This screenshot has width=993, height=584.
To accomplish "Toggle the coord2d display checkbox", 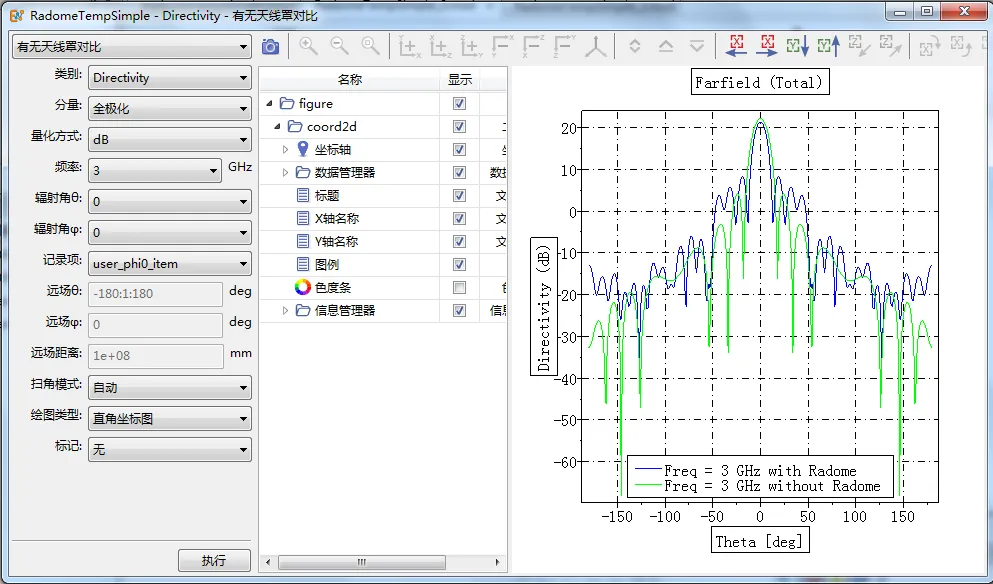I will coord(459,127).
